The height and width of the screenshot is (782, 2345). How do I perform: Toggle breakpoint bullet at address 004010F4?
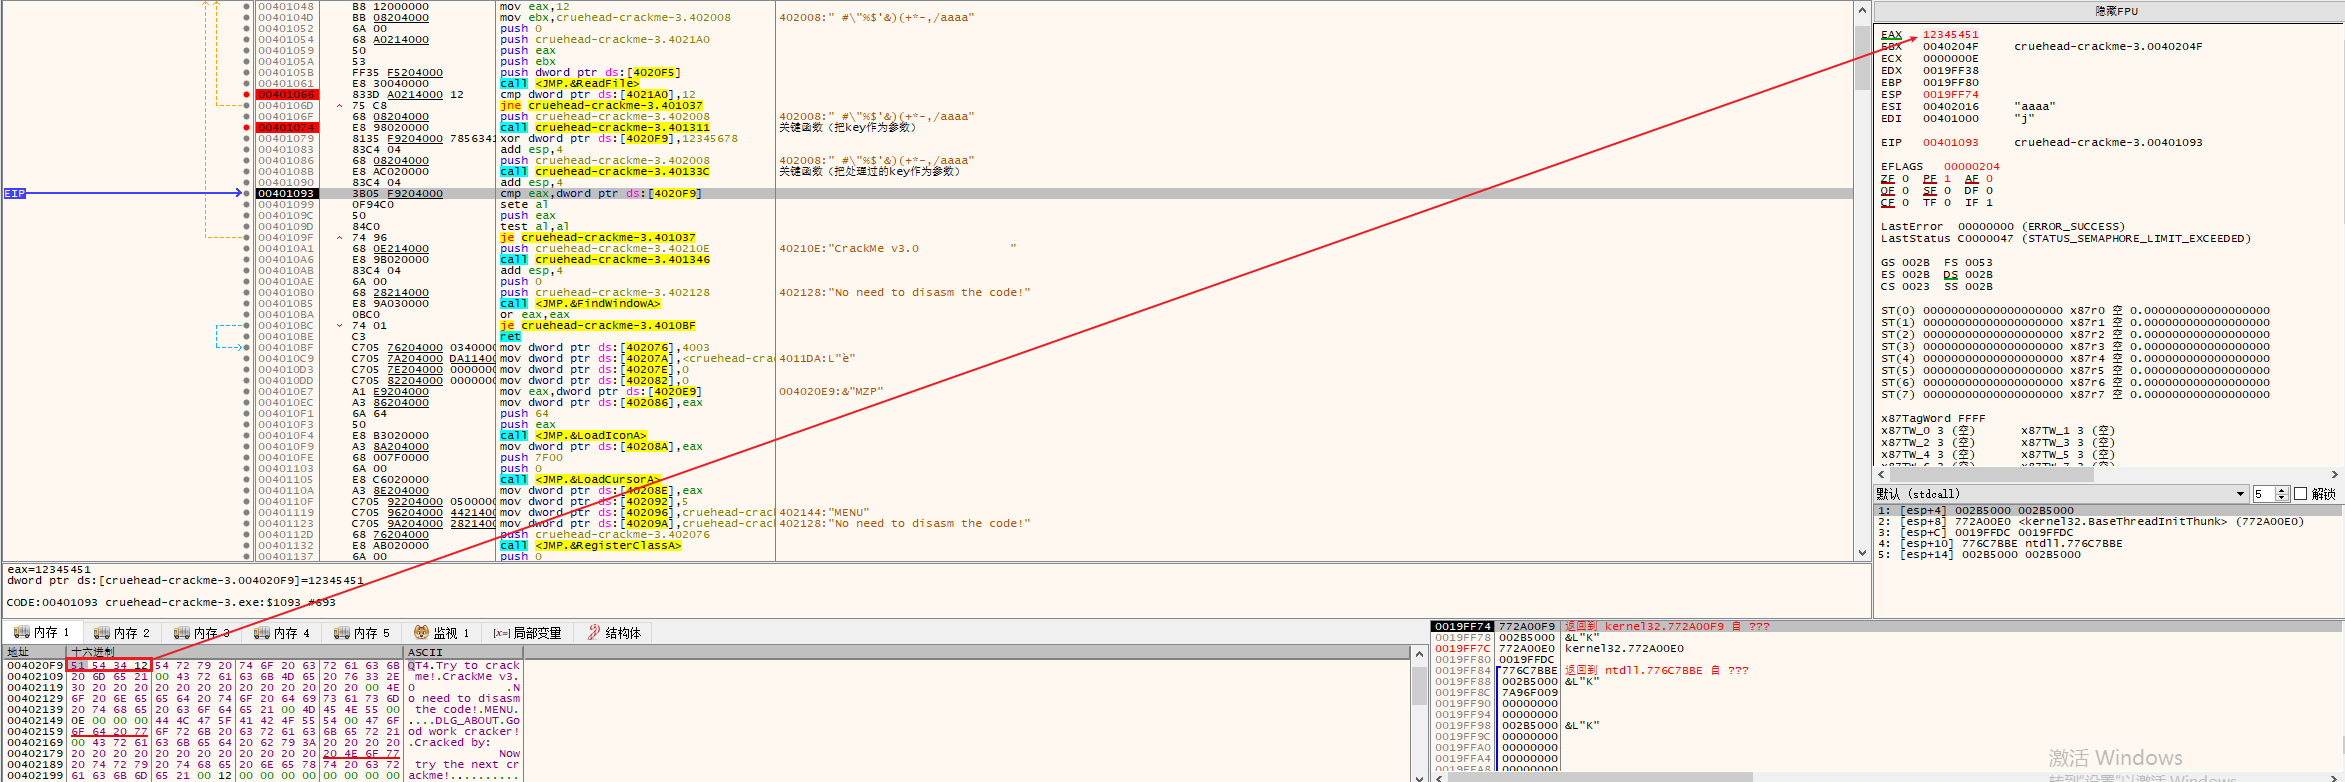click(247, 436)
